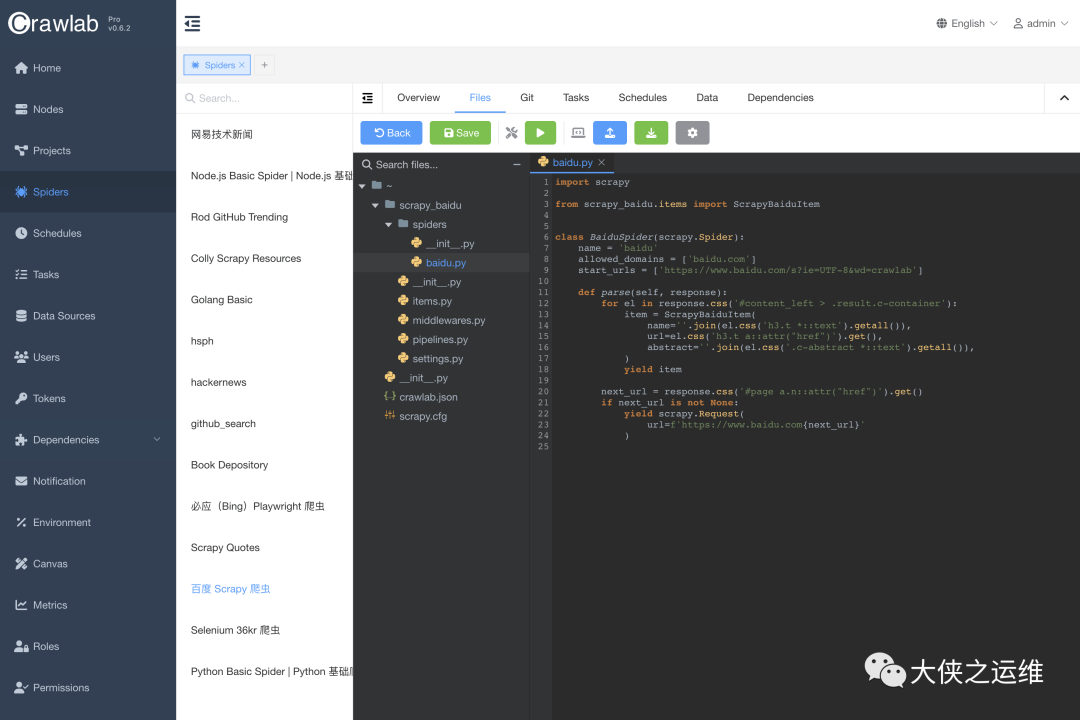The height and width of the screenshot is (720, 1080).
Task: Open the Home page from sidebar
Action: tap(87, 68)
